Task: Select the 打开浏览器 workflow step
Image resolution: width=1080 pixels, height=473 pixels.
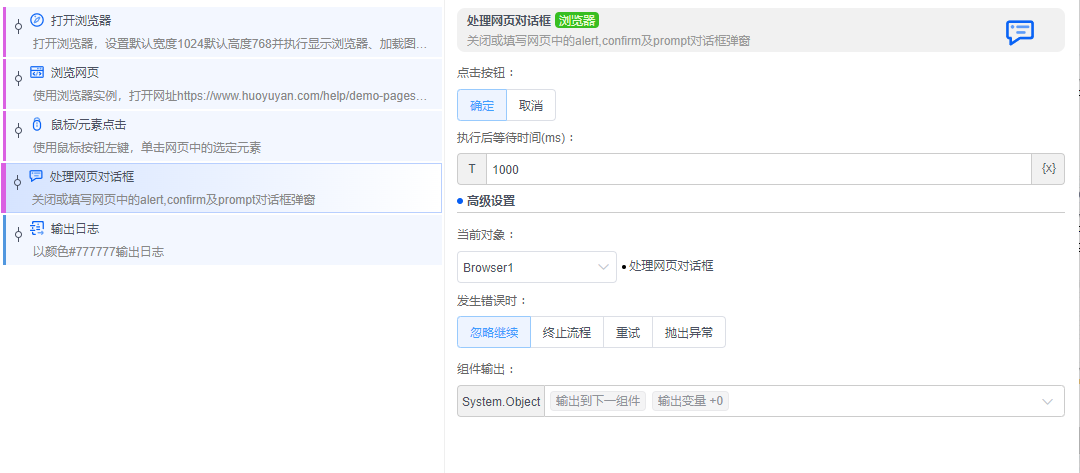Action: point(222,32)
